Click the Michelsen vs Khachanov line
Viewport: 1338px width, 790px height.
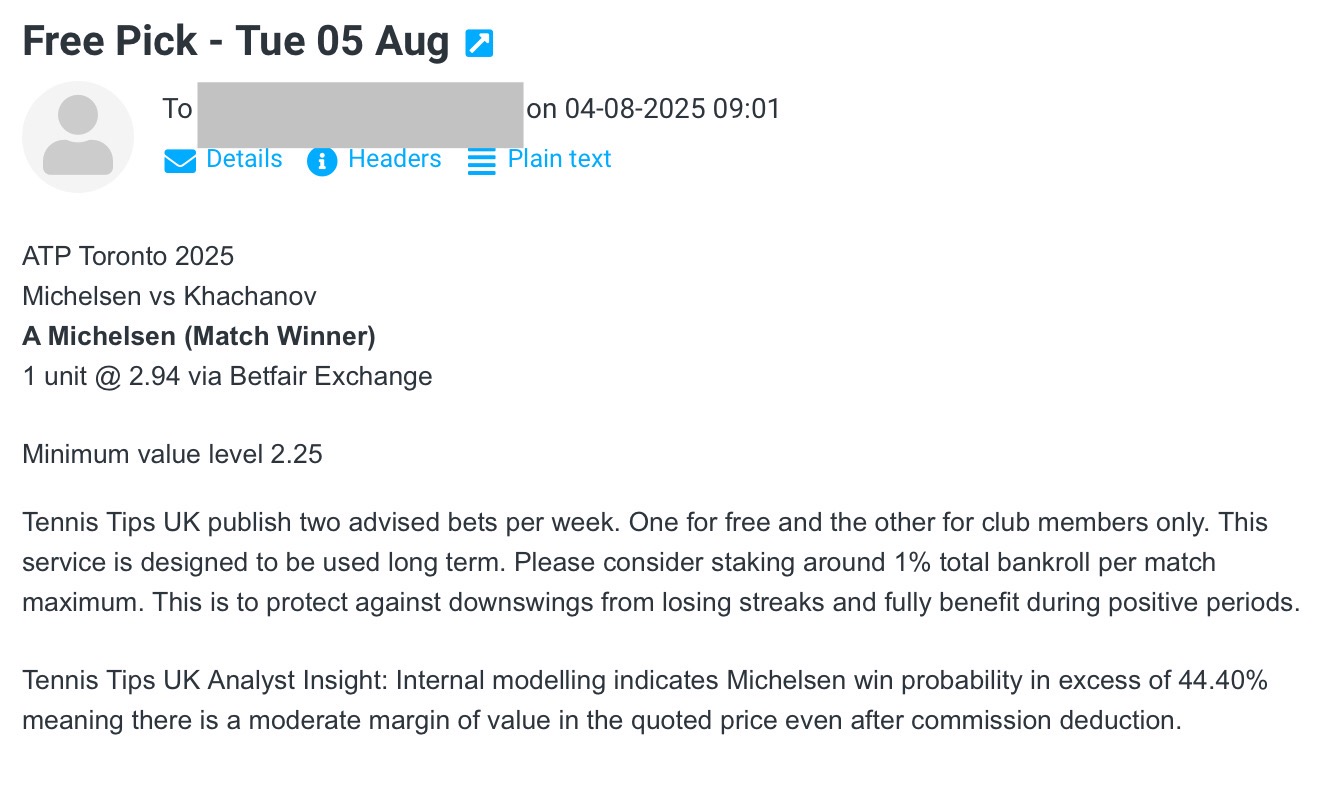point(169,296)
